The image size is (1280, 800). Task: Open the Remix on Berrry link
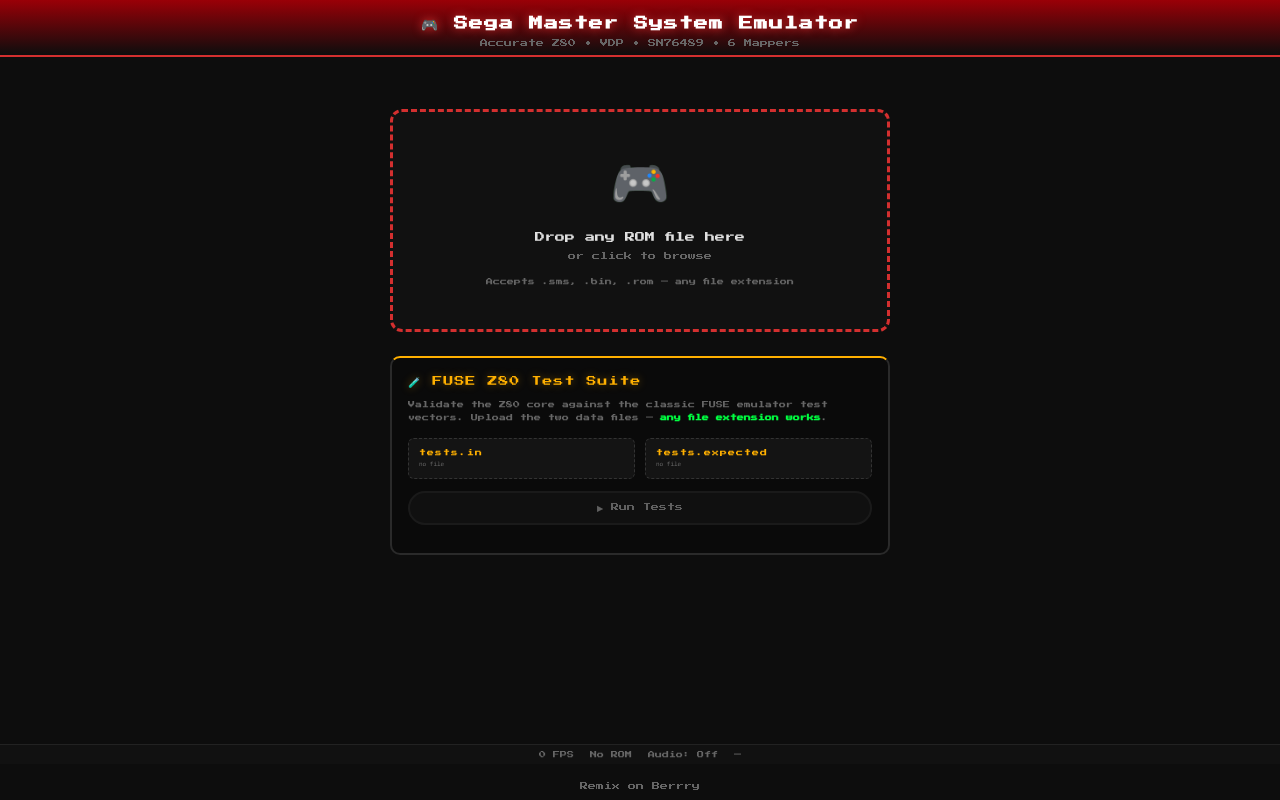click(x=640, y=786)
